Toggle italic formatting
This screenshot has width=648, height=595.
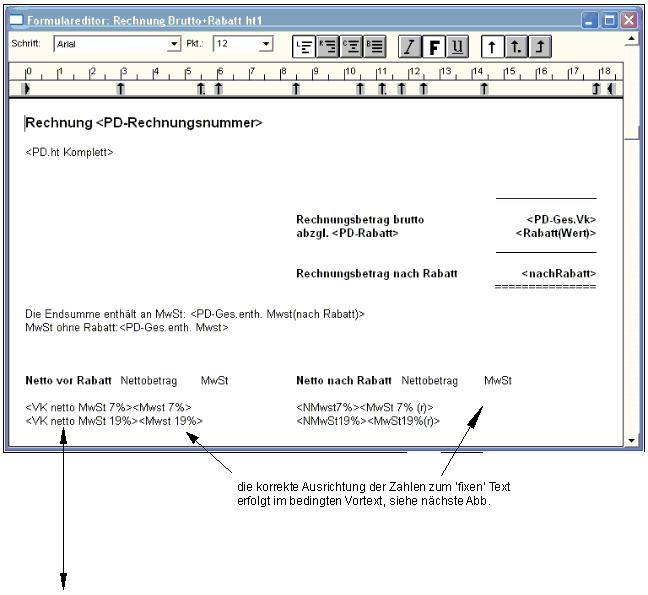[x=410, y=45]
